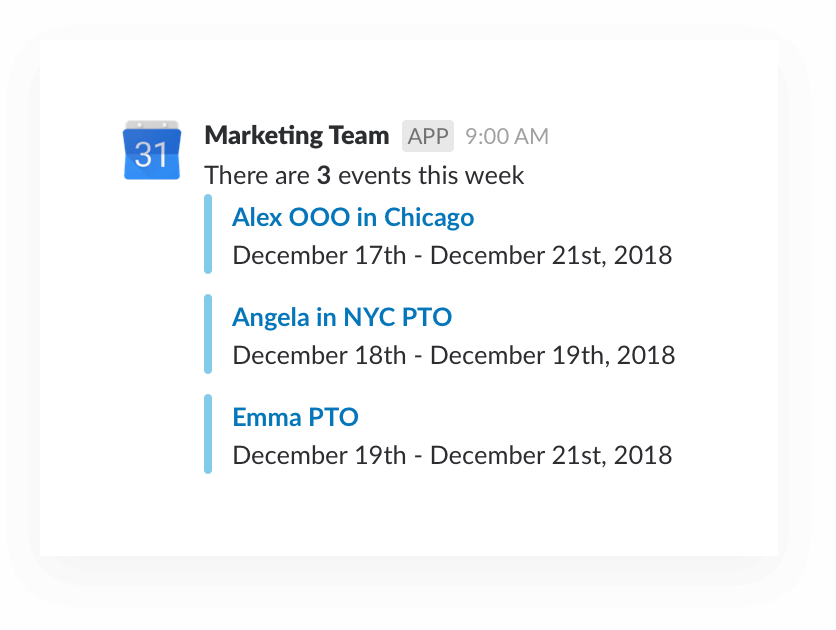This screenshot has width=836, height=630.
Task: Click the blue bar beside Alex's event
Action: [x=208, y=234]
